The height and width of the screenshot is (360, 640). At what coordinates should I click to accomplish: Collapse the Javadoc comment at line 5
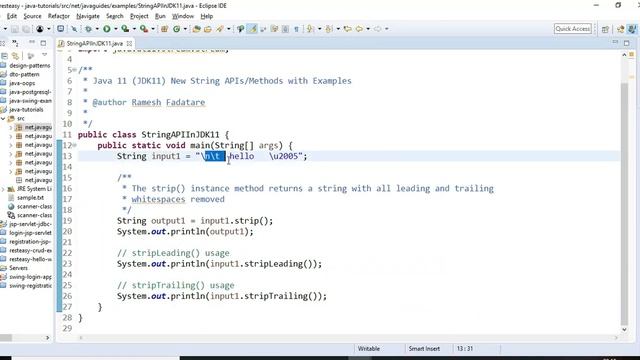[x=75, y=70]
